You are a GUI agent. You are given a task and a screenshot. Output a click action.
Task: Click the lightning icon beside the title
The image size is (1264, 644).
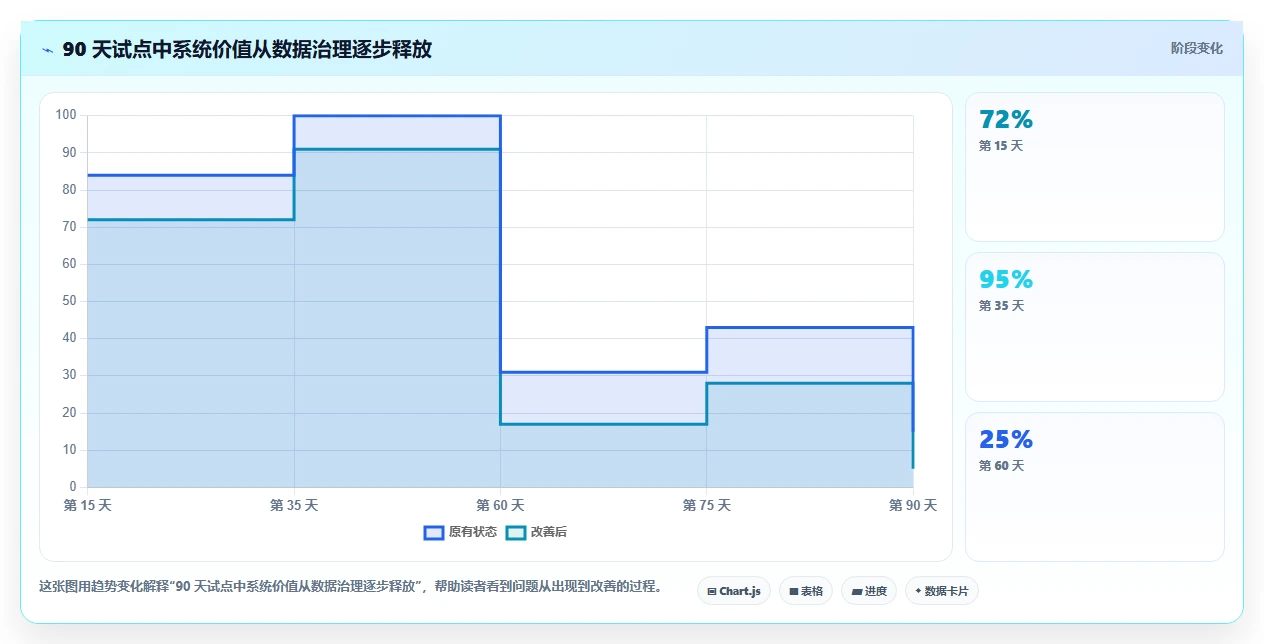point(47,50)
